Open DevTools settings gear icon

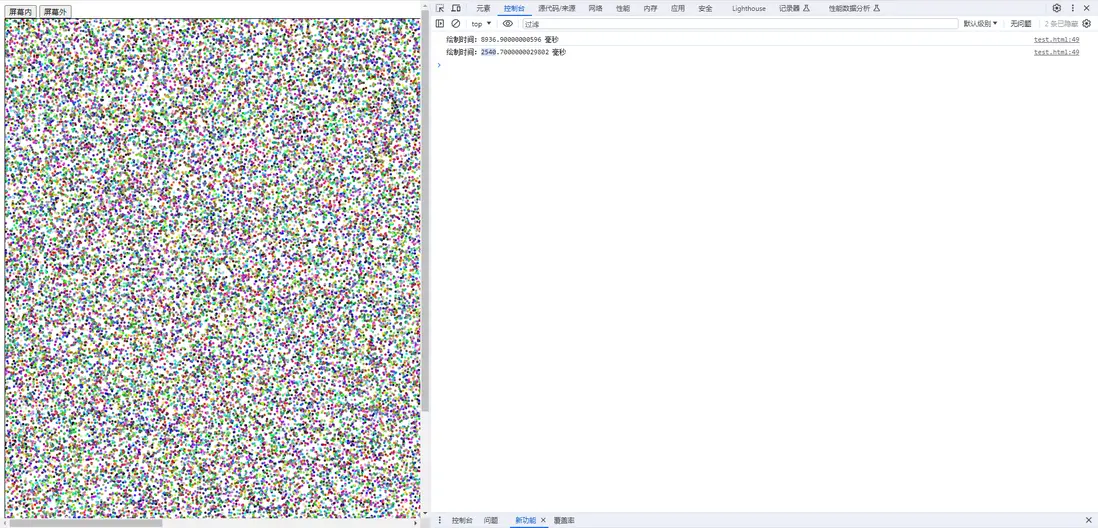coord(1057,8)
